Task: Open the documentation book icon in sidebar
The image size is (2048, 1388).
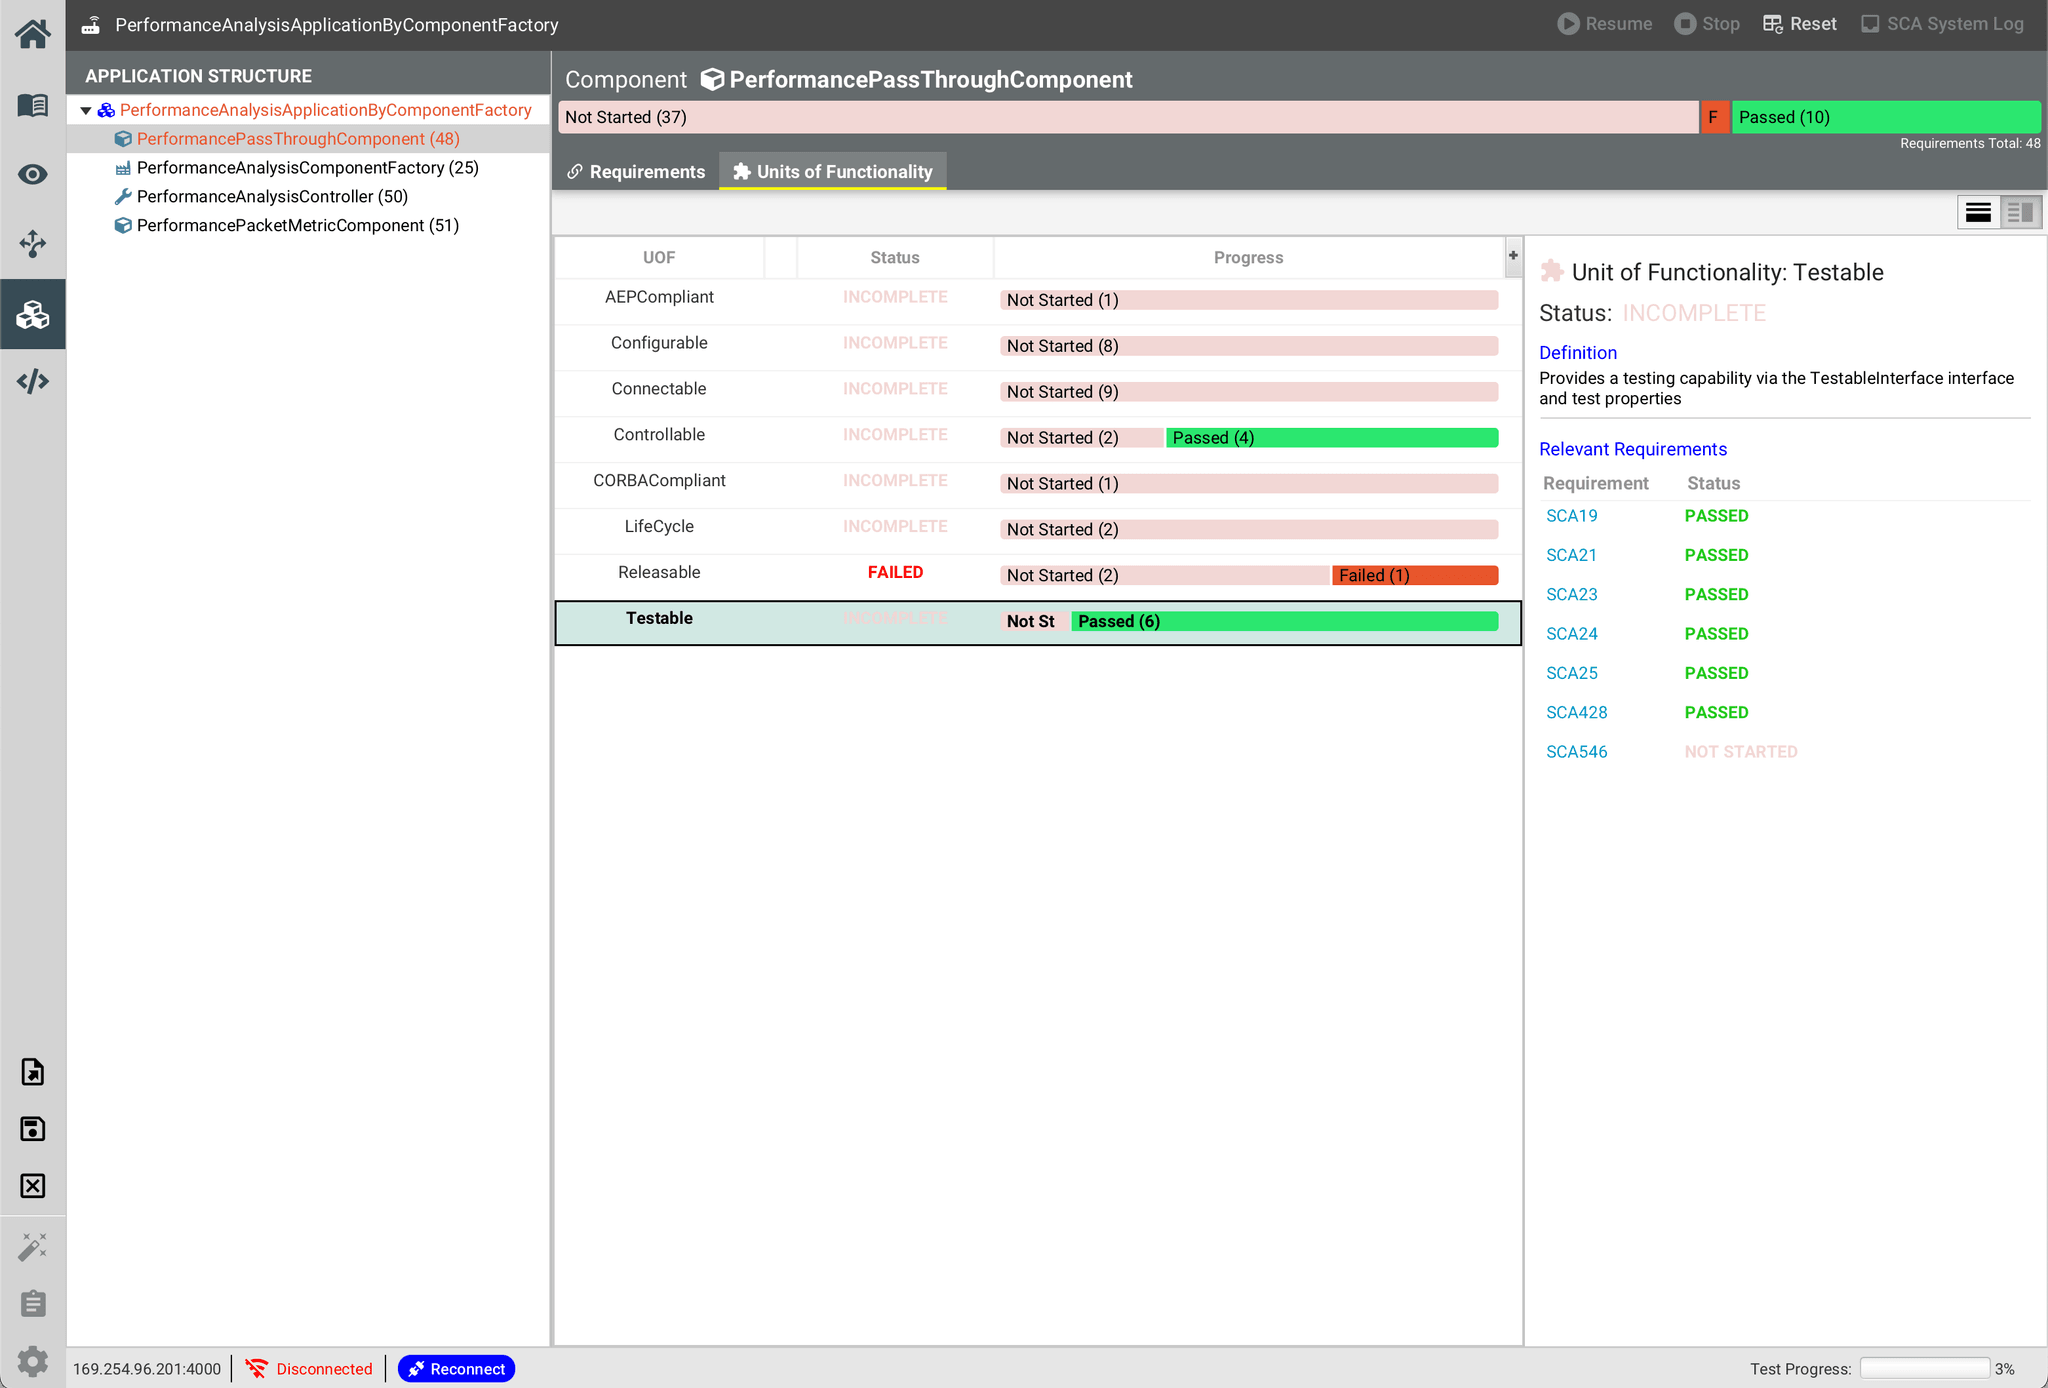Action: pyautogui.click(x=33, y=105)
